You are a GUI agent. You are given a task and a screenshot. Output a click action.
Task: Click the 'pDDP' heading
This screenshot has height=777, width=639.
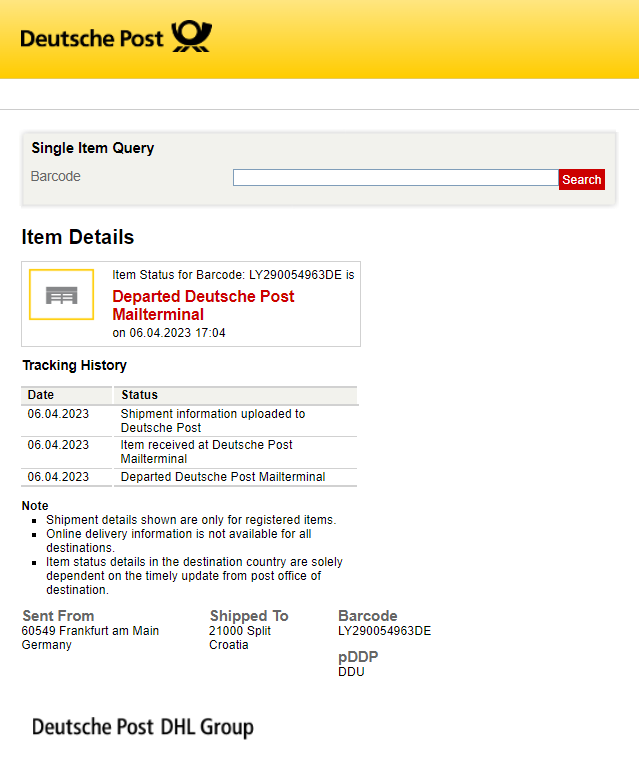pyautogui.click(x=358, y=657)
